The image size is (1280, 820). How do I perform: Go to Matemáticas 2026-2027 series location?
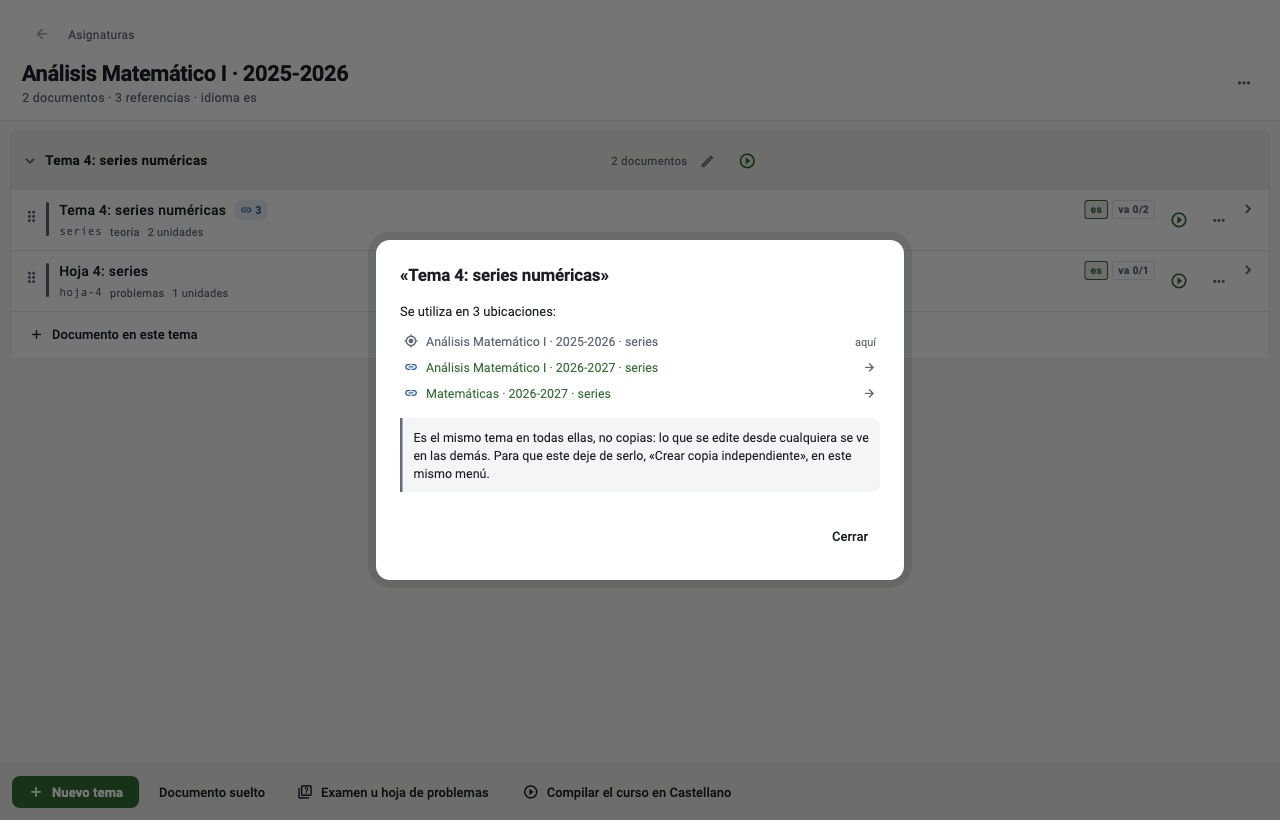(640, 394)
